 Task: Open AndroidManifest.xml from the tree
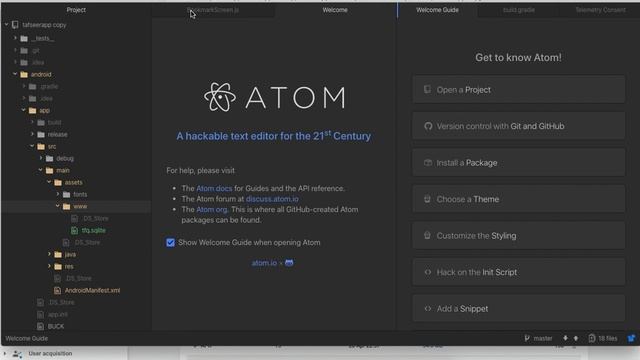92,291
